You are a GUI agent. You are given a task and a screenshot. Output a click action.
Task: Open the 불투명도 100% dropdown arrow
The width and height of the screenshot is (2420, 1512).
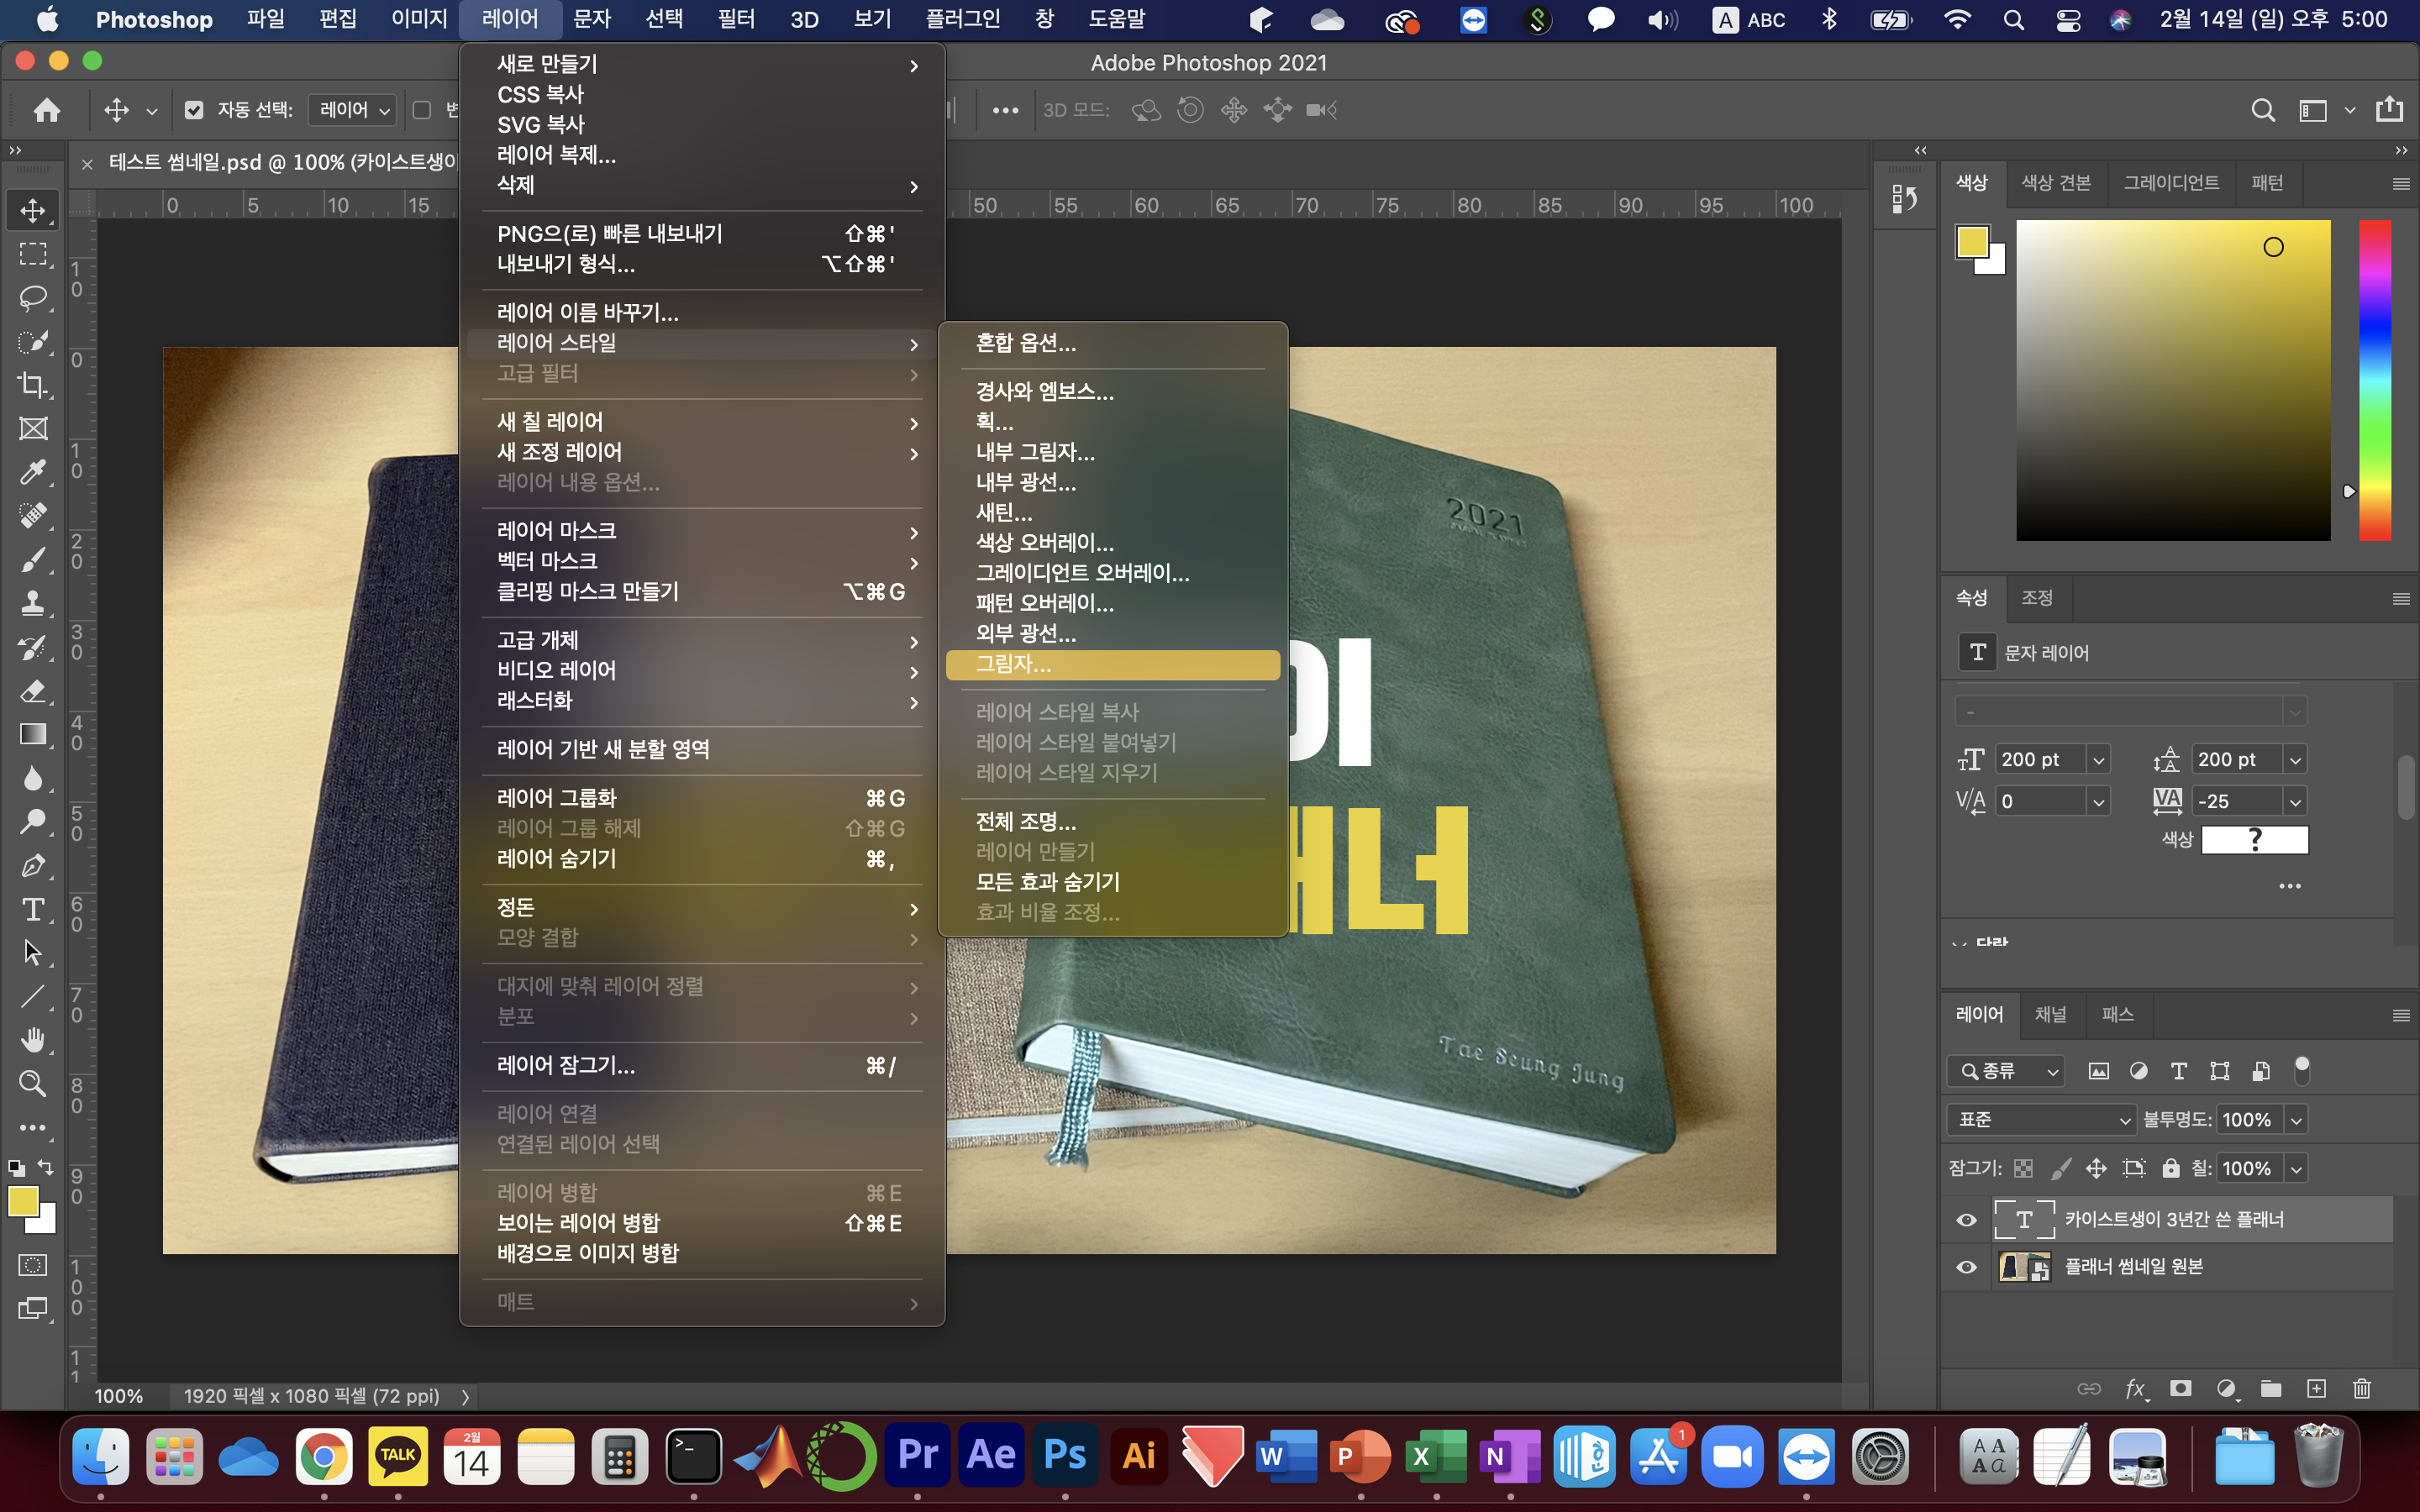pyautogui.click(x=2296, y=1120)
